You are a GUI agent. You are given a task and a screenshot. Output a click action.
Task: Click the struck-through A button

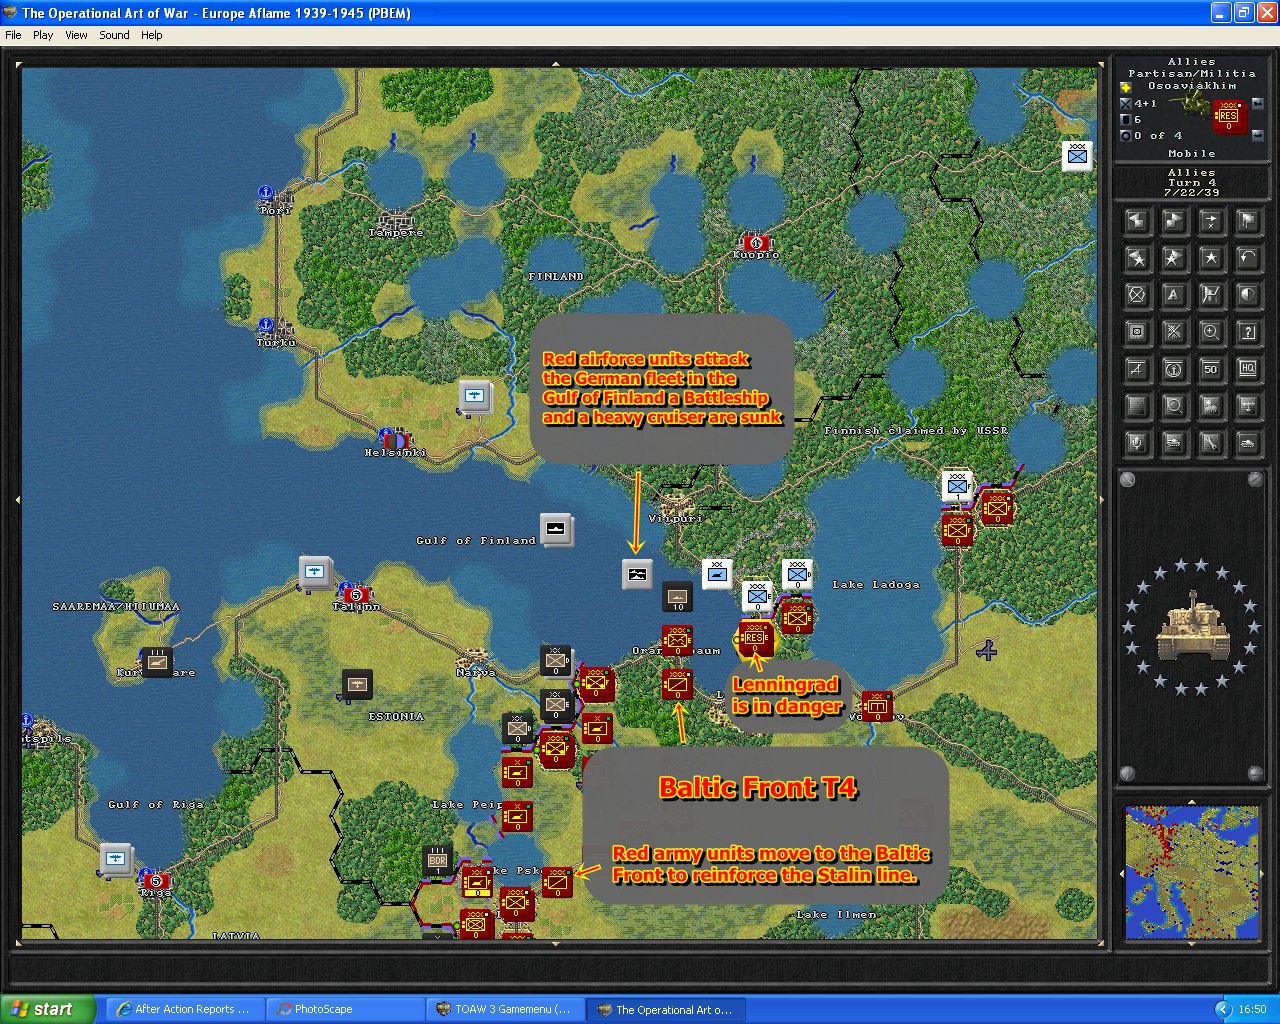(1137, 369)
